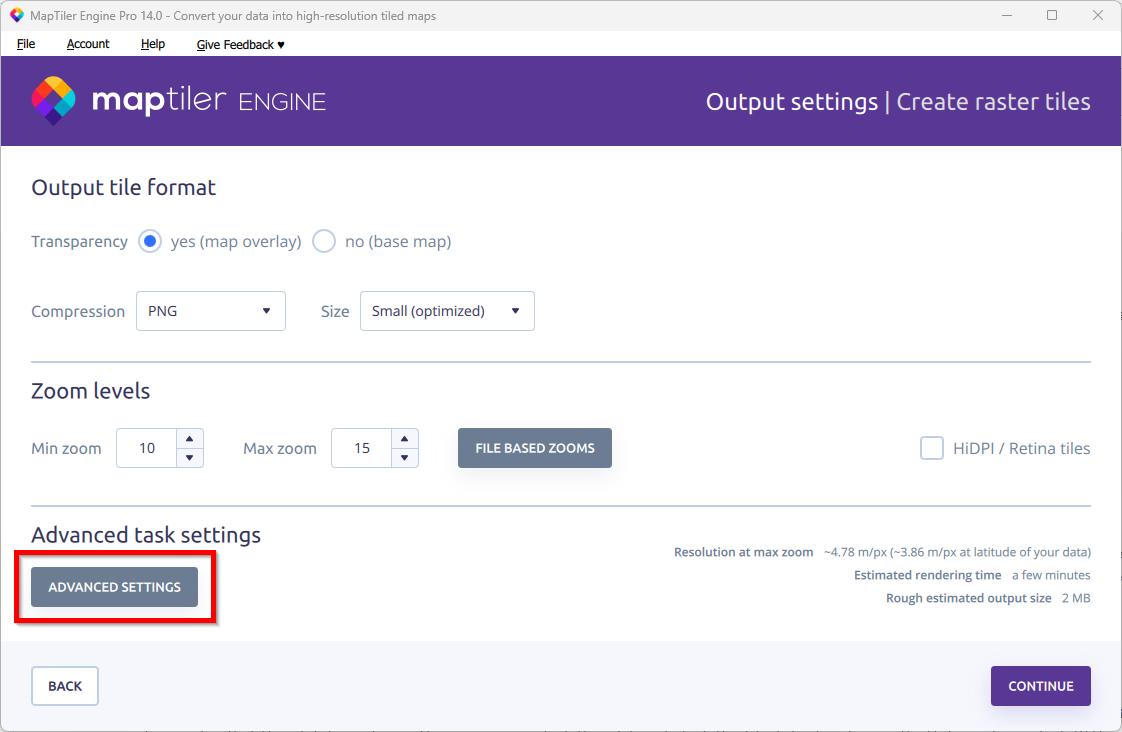Screen dimensions: 1122x732
Task: Decrease Min zoom with down arrow
Action: pos(189,458)
